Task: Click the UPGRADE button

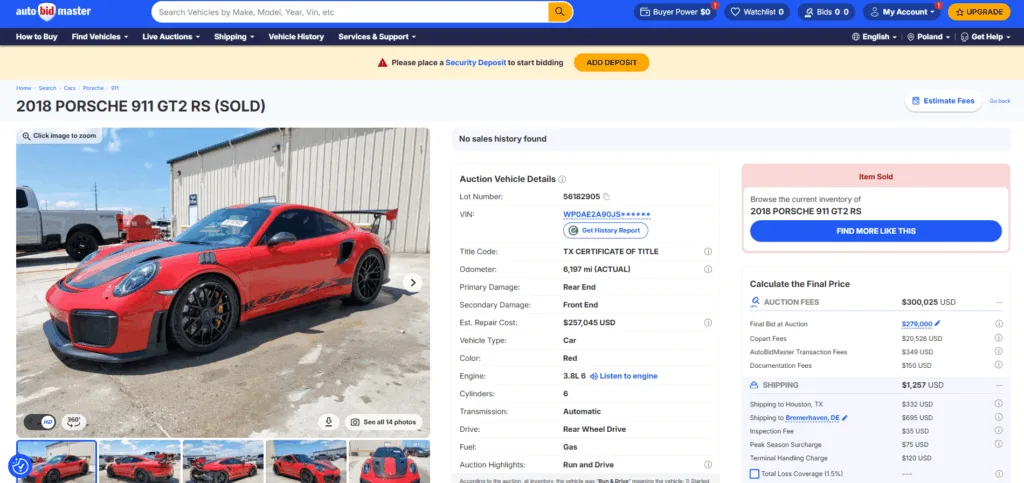Action: coord(979,12)
